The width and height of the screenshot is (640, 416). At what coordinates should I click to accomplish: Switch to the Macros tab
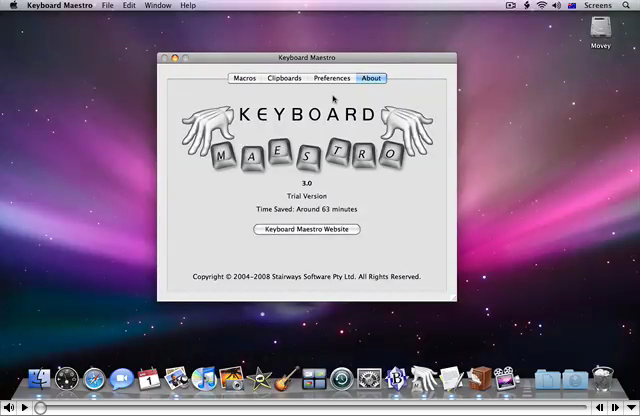point(244,78)
